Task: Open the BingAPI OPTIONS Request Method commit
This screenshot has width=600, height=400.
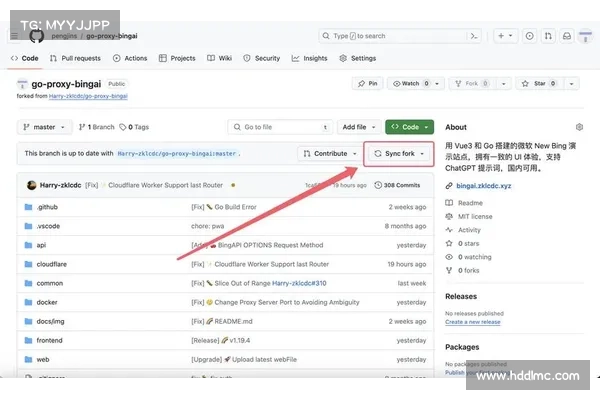Action: pos(257,245)
